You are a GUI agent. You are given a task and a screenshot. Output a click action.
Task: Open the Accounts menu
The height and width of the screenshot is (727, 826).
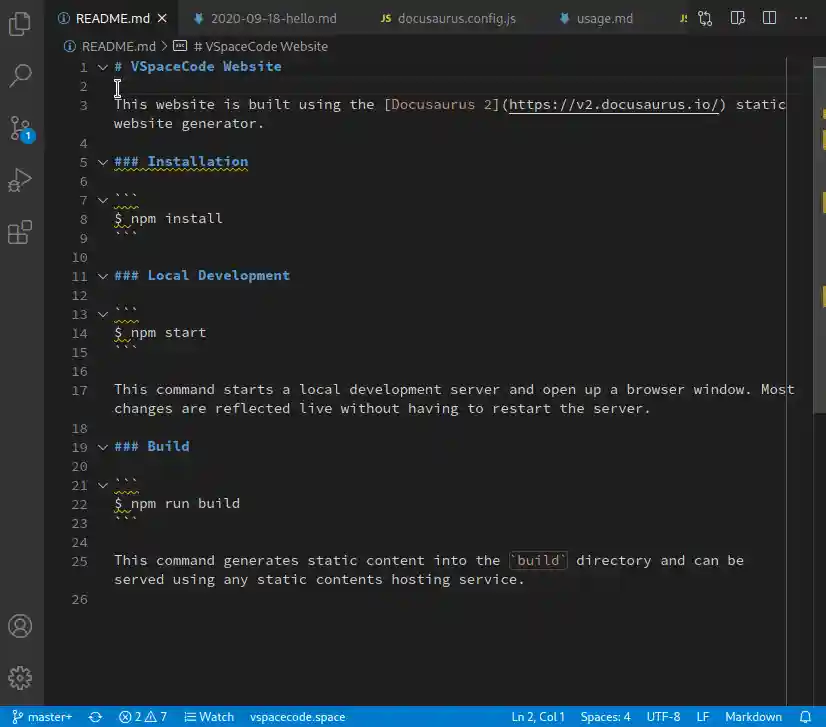20,626
